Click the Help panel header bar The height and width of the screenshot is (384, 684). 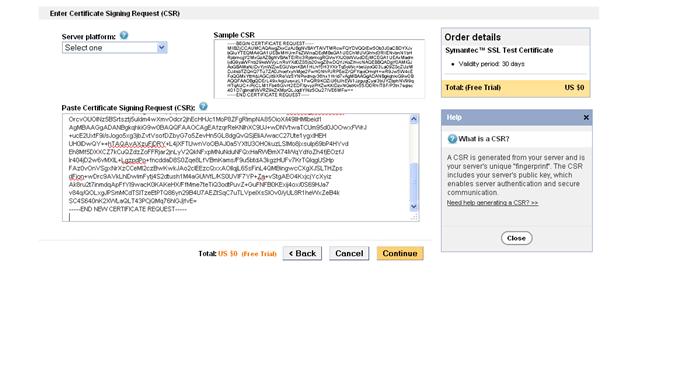(x=516, y=117)
